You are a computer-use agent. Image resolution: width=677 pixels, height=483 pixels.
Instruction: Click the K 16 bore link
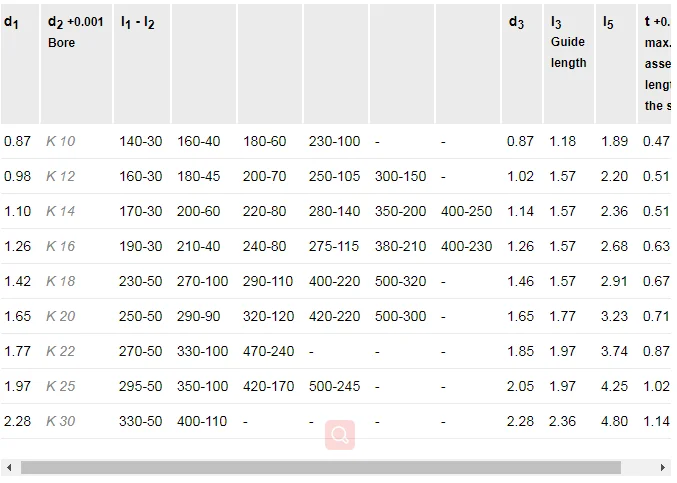tap(60, 246)
